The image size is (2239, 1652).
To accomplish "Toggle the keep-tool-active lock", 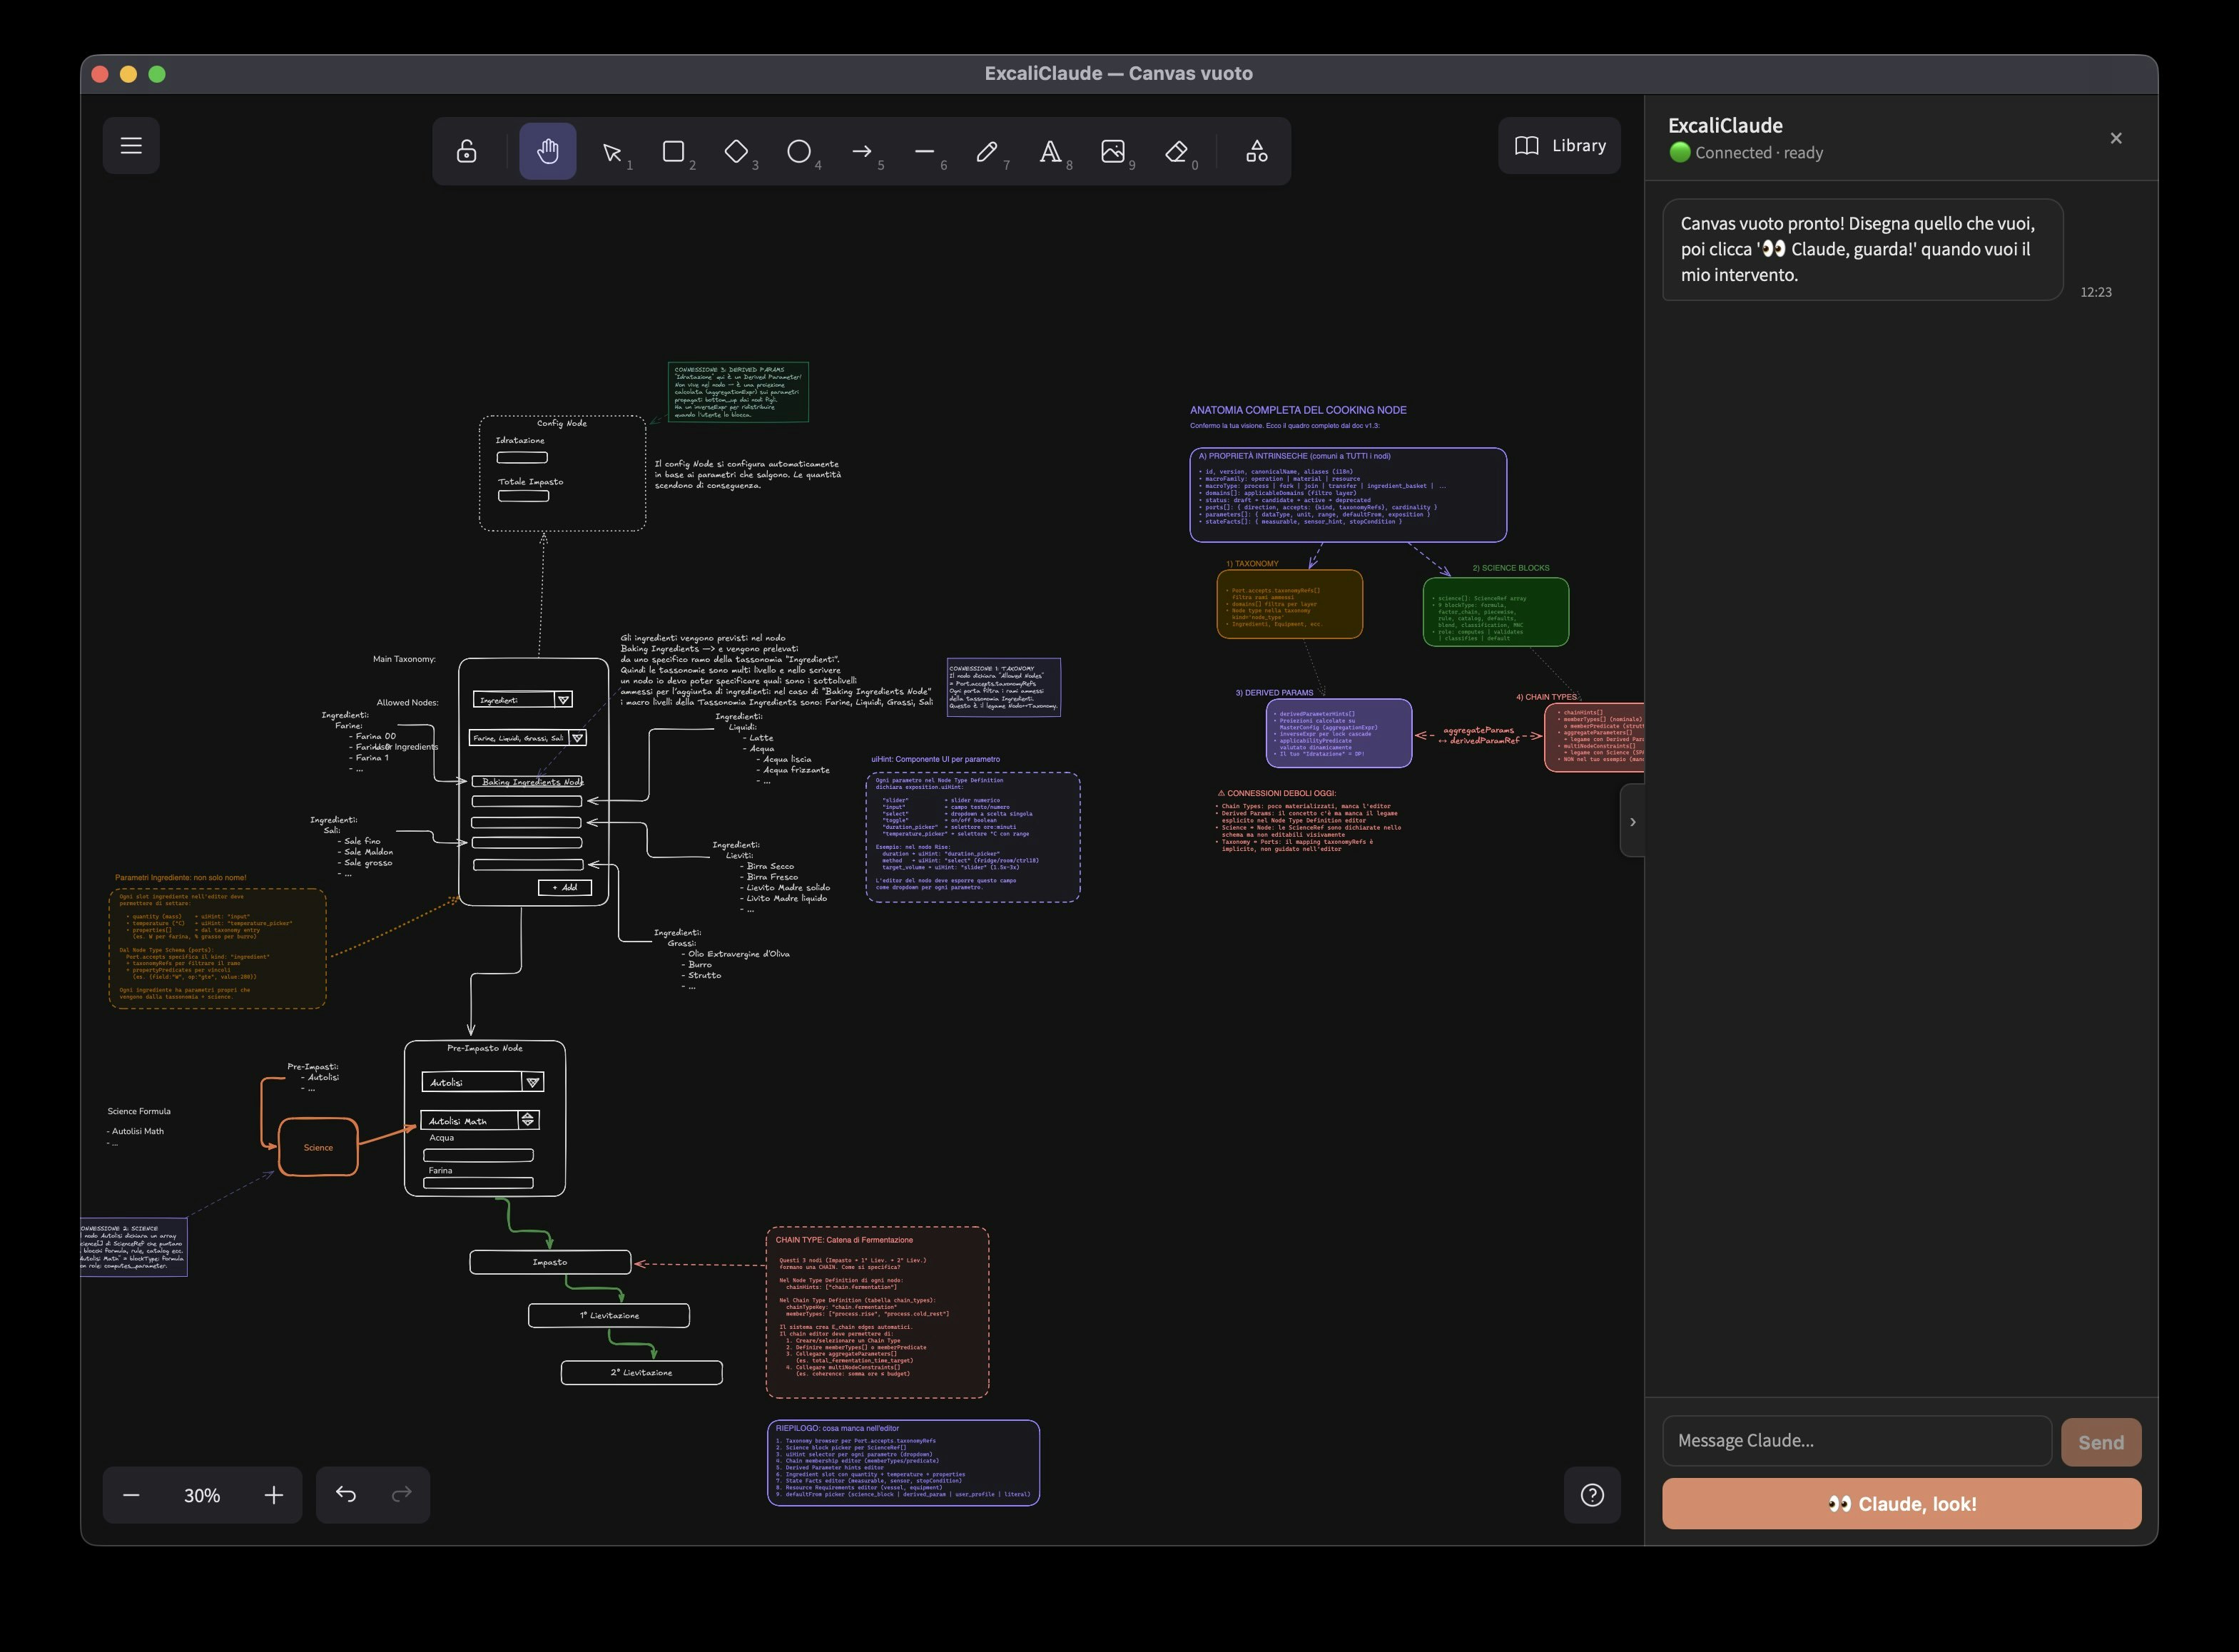I will (466, 151).
